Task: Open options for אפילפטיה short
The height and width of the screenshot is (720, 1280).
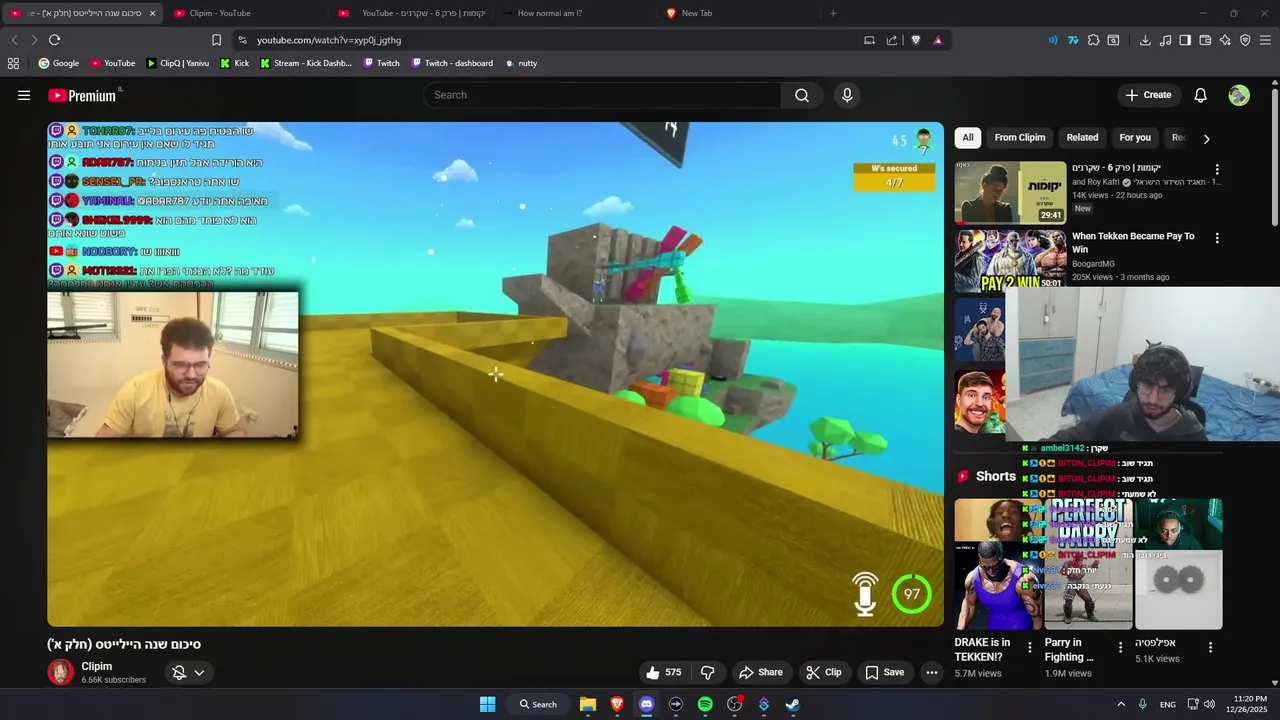Action: click(x=1210, y=647)
